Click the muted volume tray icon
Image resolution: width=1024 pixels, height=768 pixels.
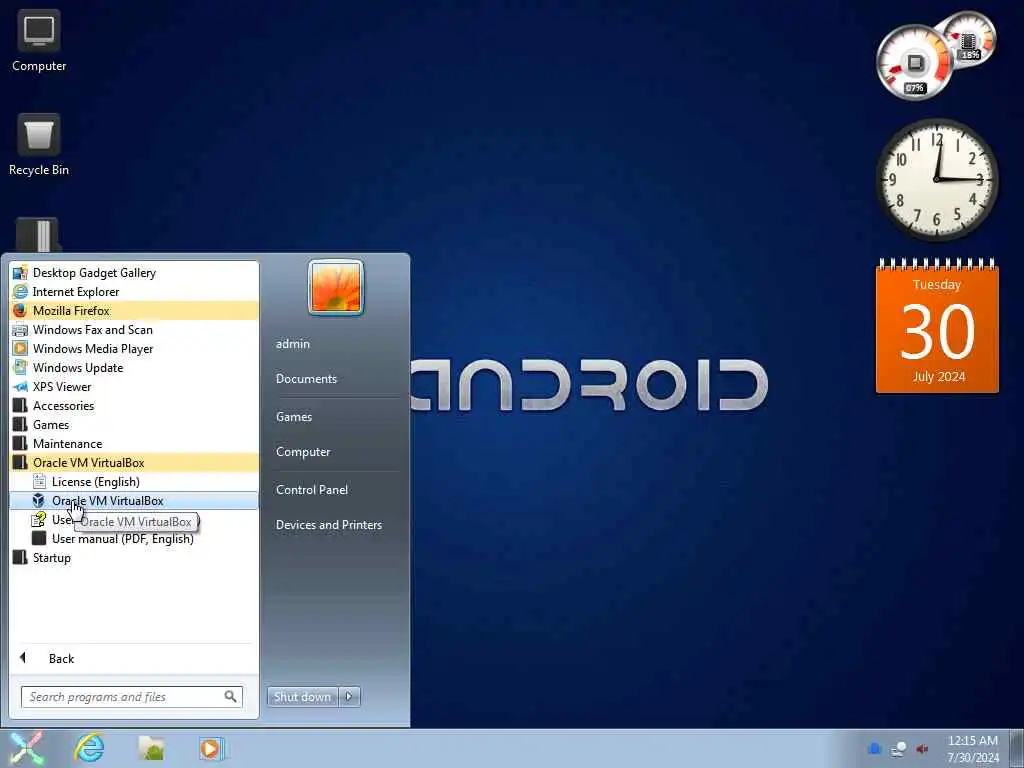922,748
